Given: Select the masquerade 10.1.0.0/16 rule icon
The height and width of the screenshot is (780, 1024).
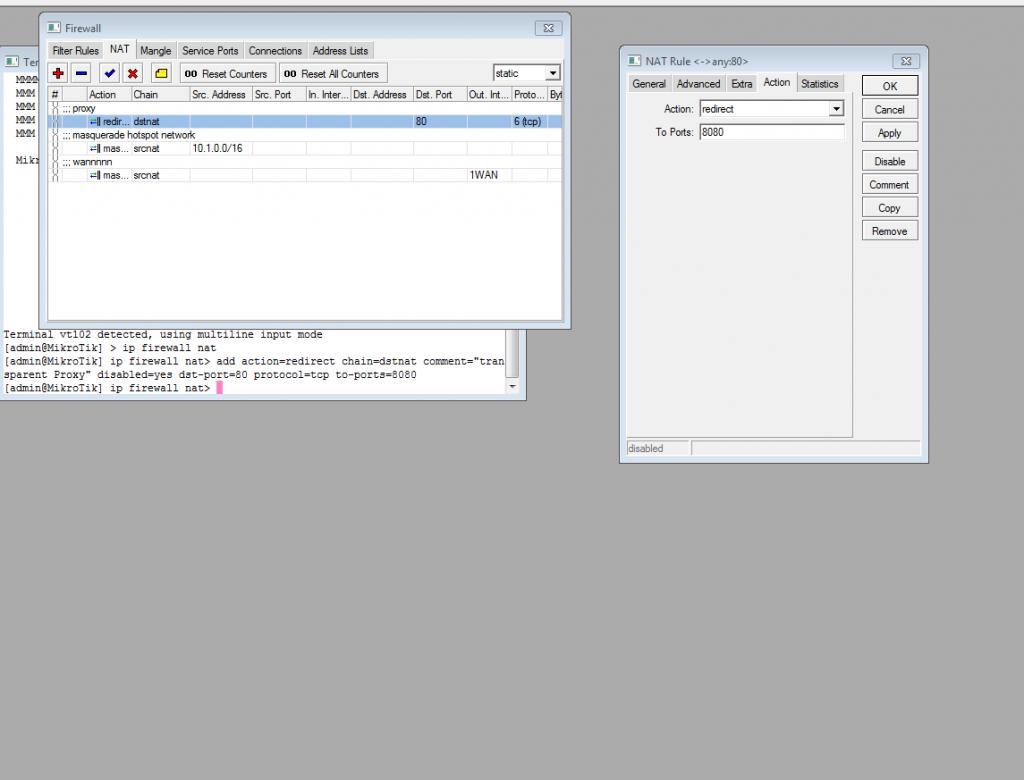Looking at the screenshot, I should (x=95, y=148).
